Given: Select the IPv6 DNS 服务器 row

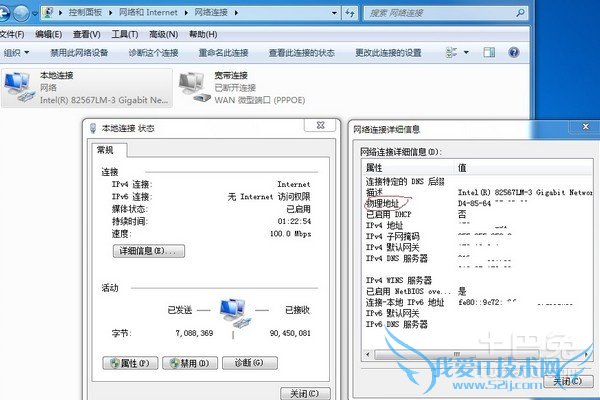Looking at the screenshot, I should click(477, 325).
